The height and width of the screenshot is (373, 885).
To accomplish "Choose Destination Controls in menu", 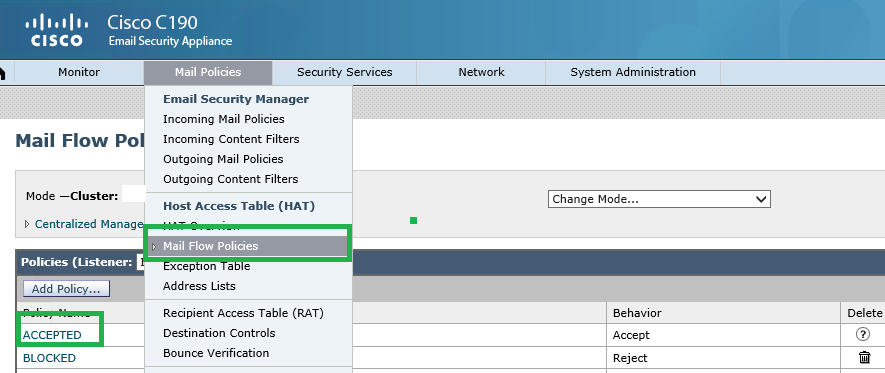I will (x=219, y=333).
